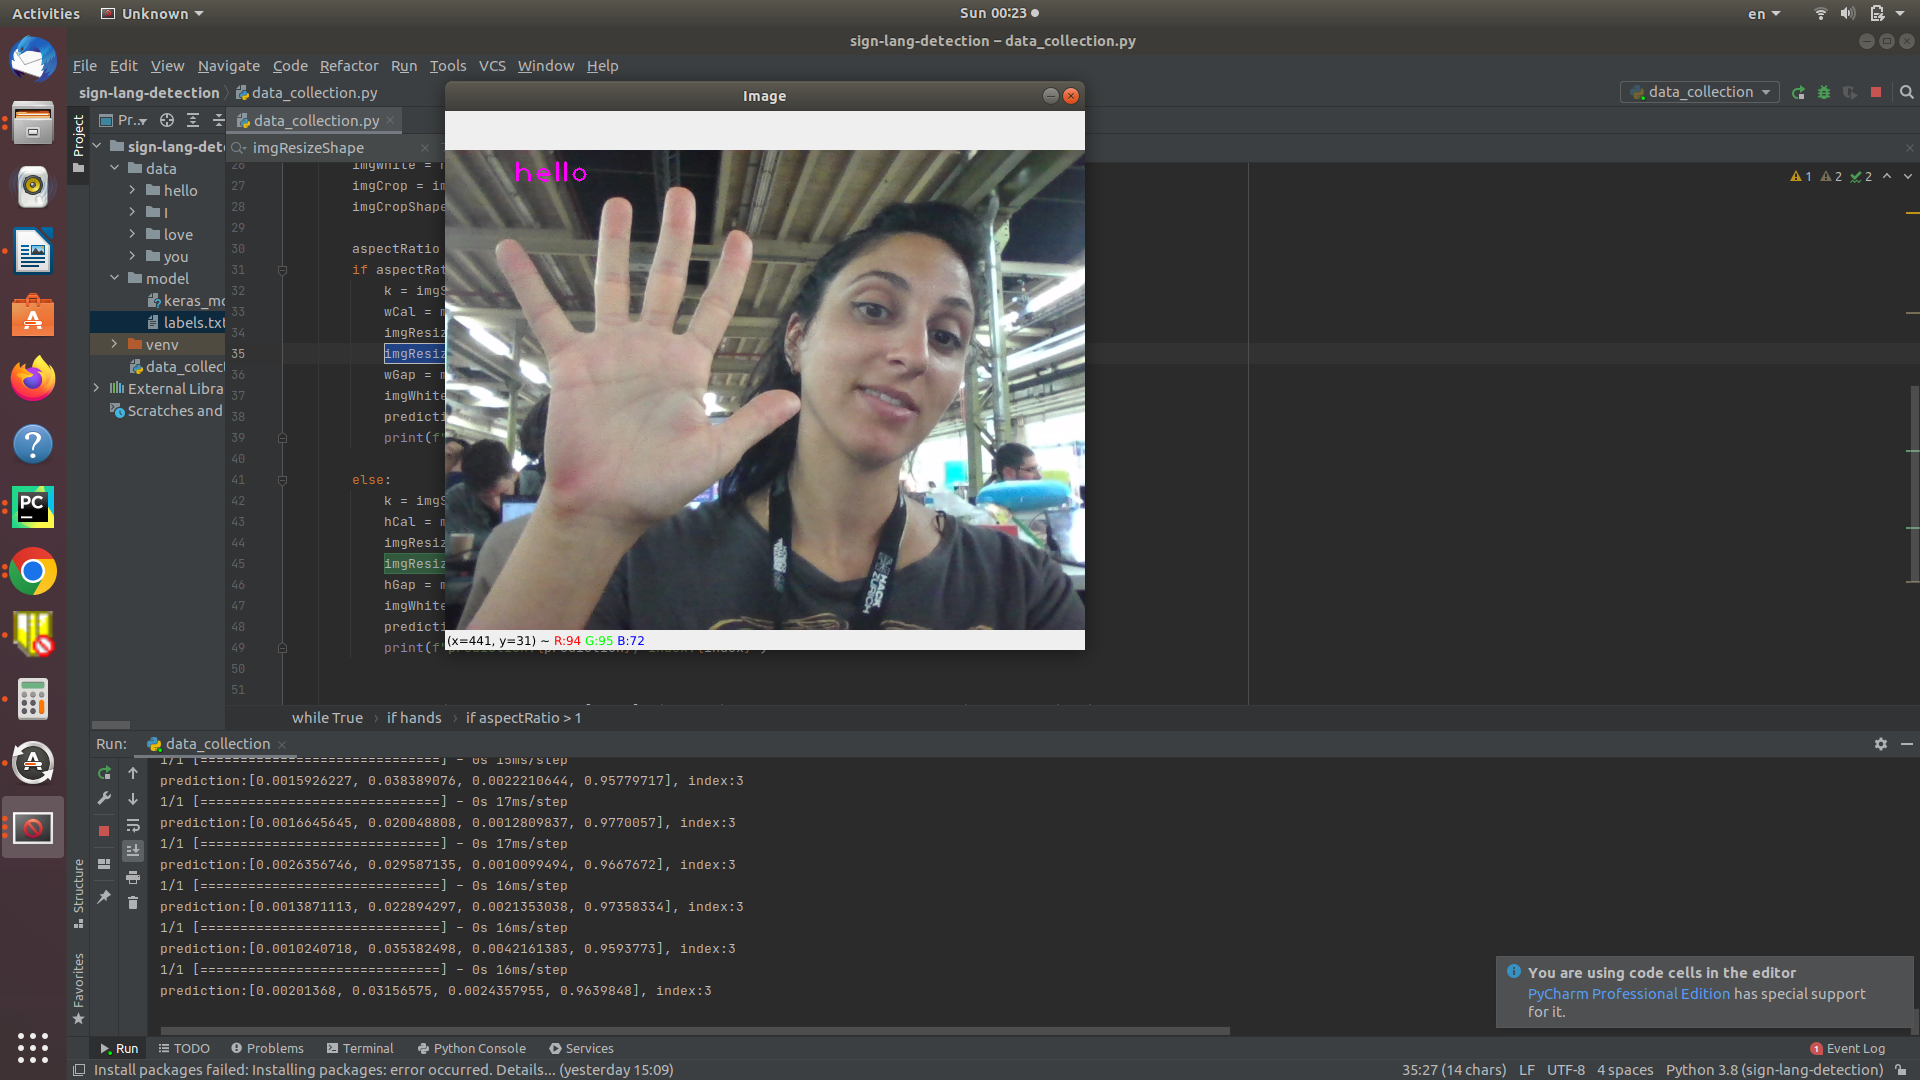This screenshot has width=1920, height=1080.
Task: Expand the hello folder in project tree
Action: [132, 190]
